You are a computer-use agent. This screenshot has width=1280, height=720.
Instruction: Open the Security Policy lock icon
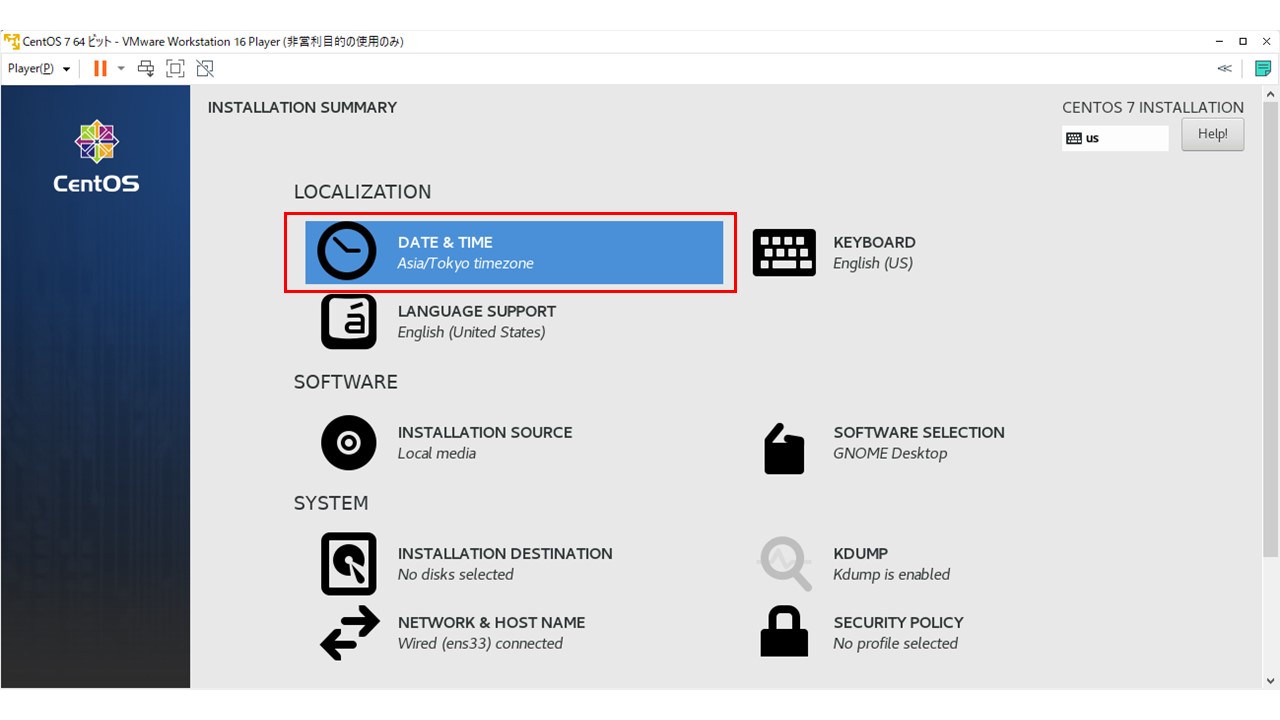click(x=784, y=631)
